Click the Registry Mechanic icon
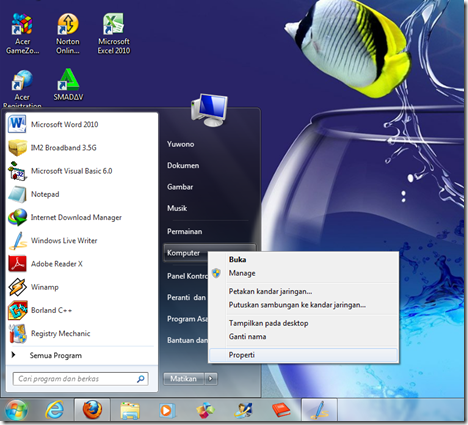The height and width of the screenshot is (425, 468). [17, 333]
